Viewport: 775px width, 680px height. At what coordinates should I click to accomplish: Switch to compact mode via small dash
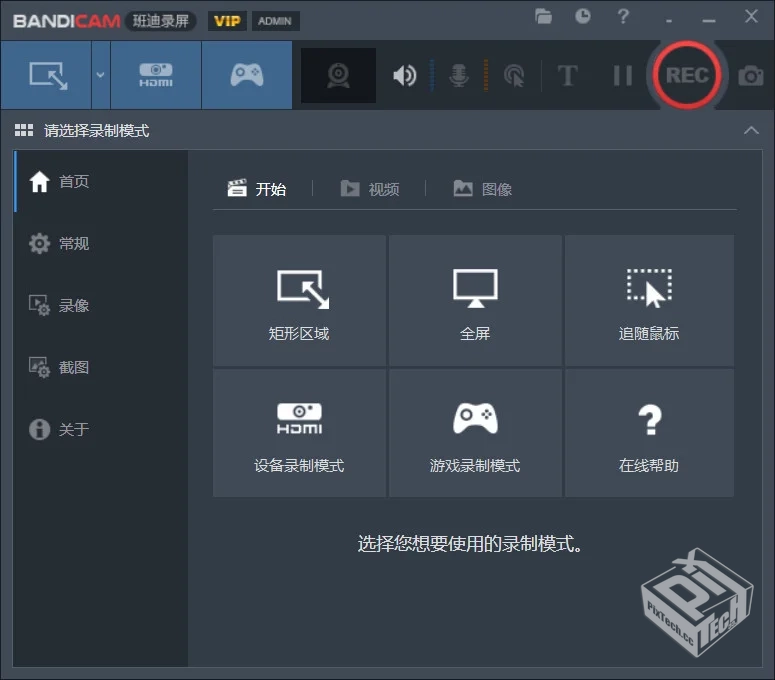pos(669,21)
